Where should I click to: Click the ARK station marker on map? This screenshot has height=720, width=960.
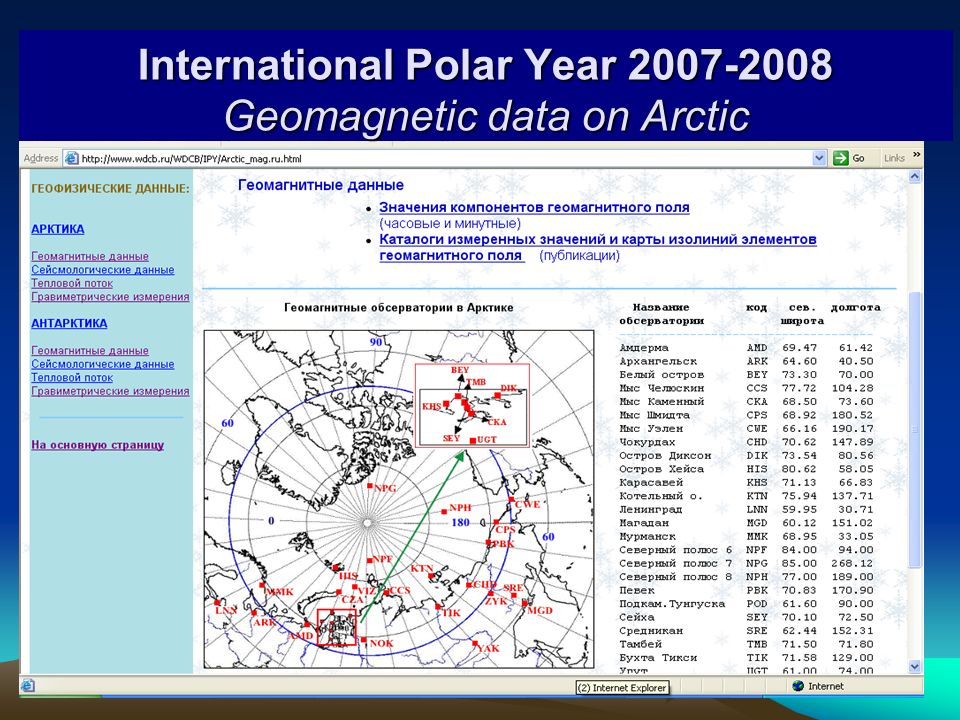coord(255,611)
